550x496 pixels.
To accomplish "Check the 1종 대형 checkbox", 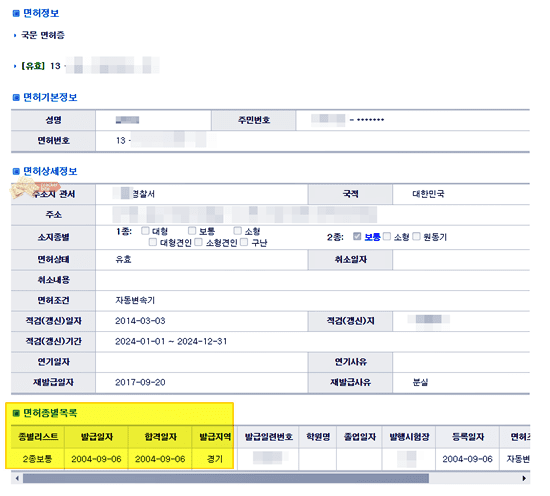I will (145, 231).
